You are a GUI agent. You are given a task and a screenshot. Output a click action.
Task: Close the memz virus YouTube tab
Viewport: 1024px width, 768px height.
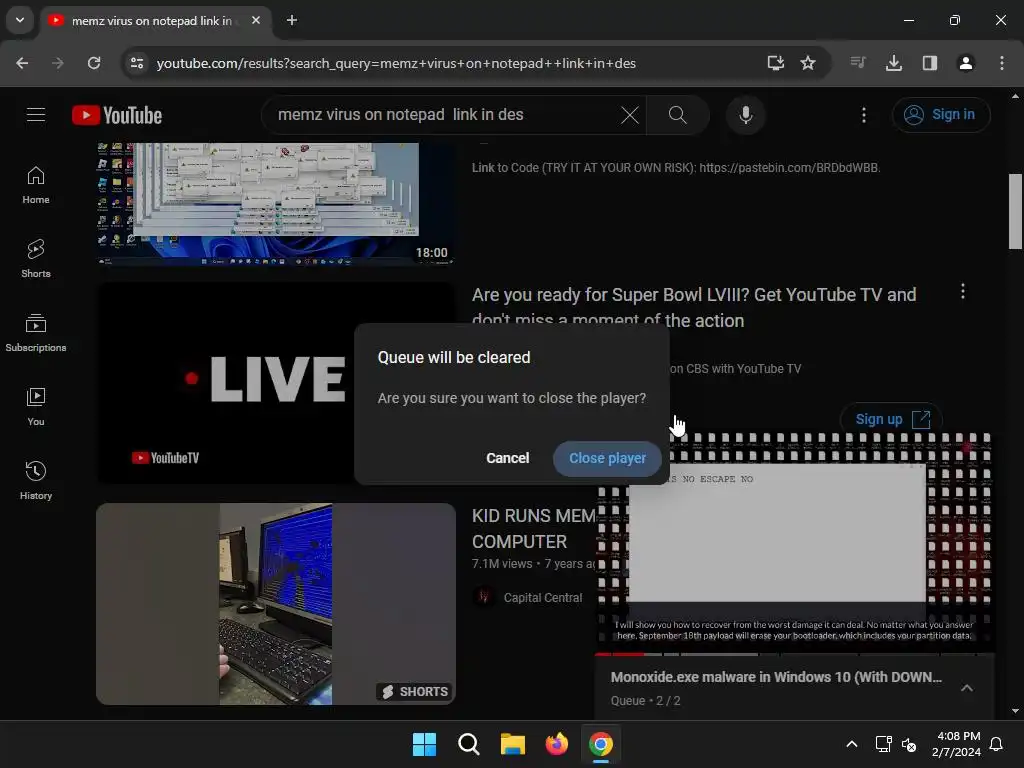pyautogui.click(x=256, y=20)
